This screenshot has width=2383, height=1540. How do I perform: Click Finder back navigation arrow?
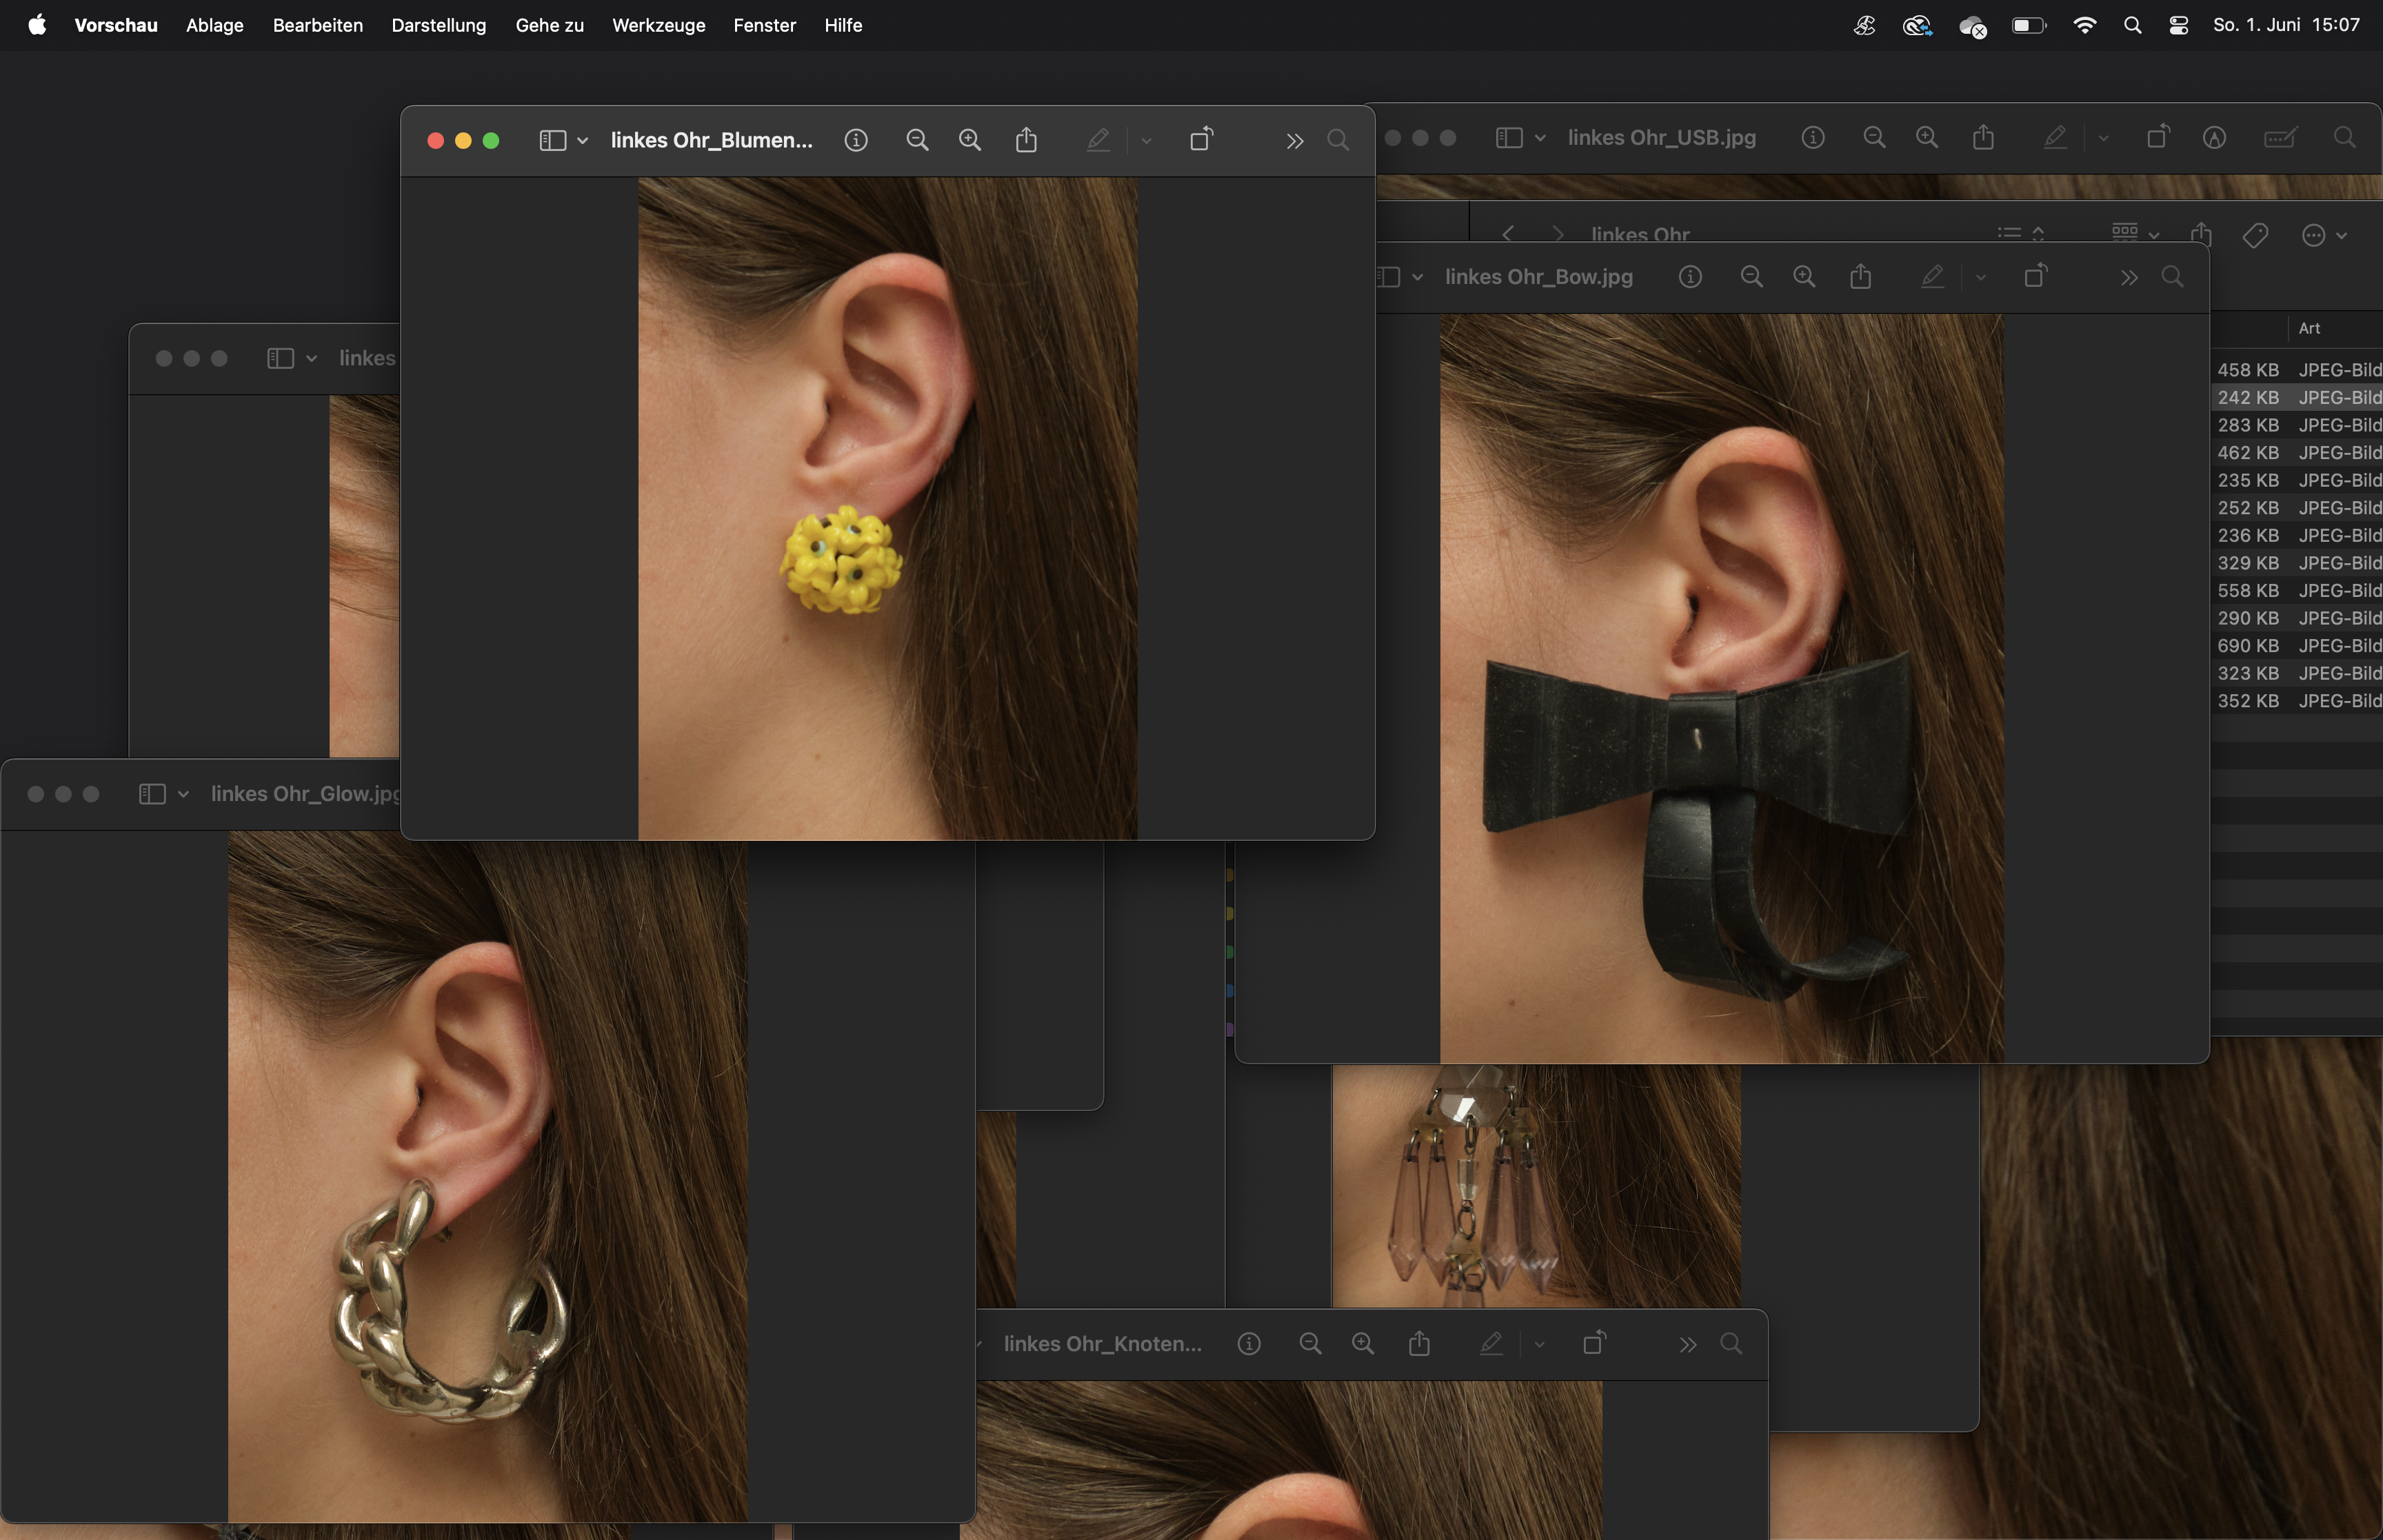tap(1508, 234)
